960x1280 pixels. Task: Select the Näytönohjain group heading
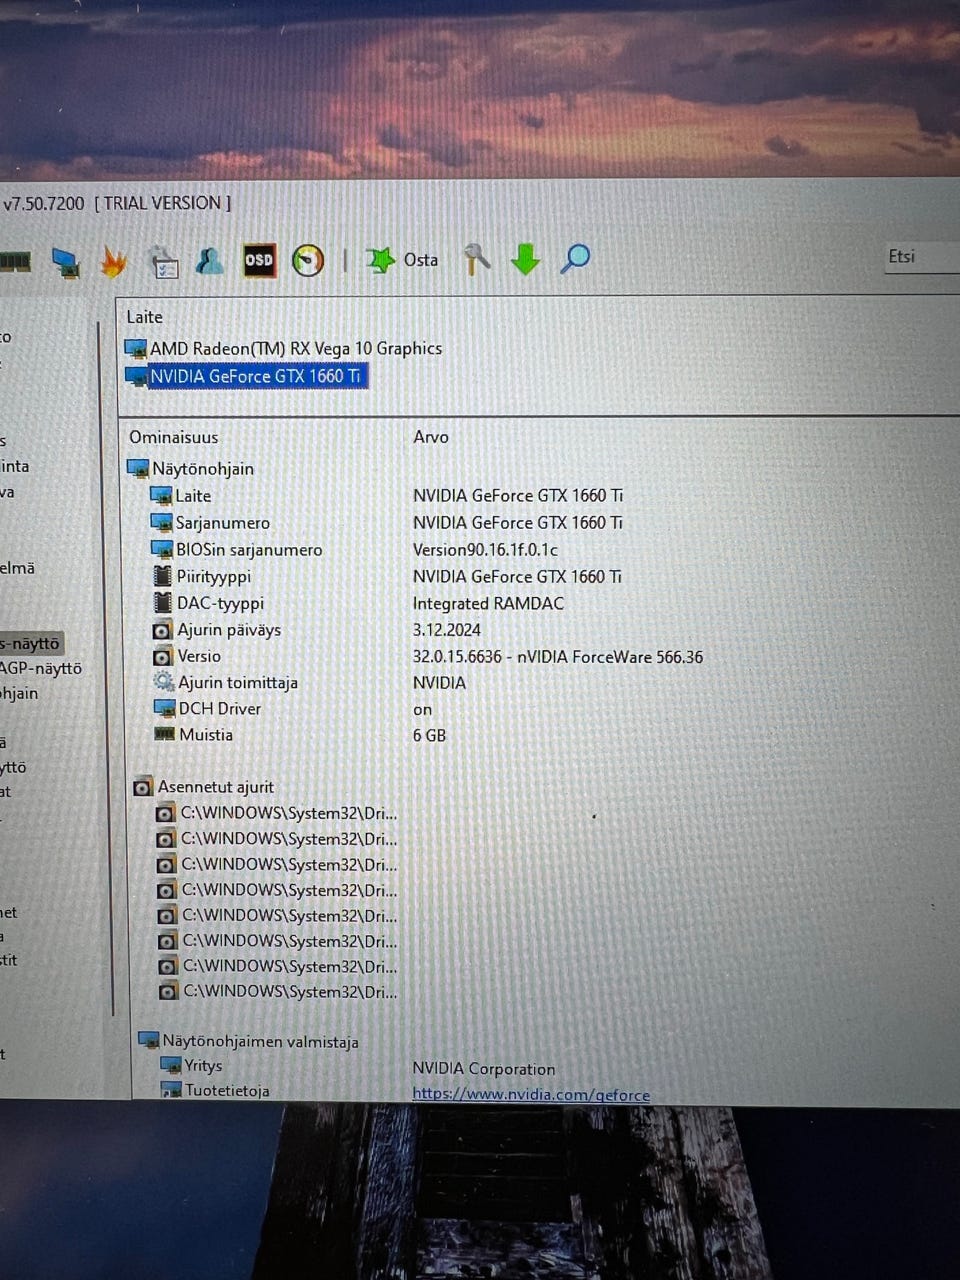[202, 469]
